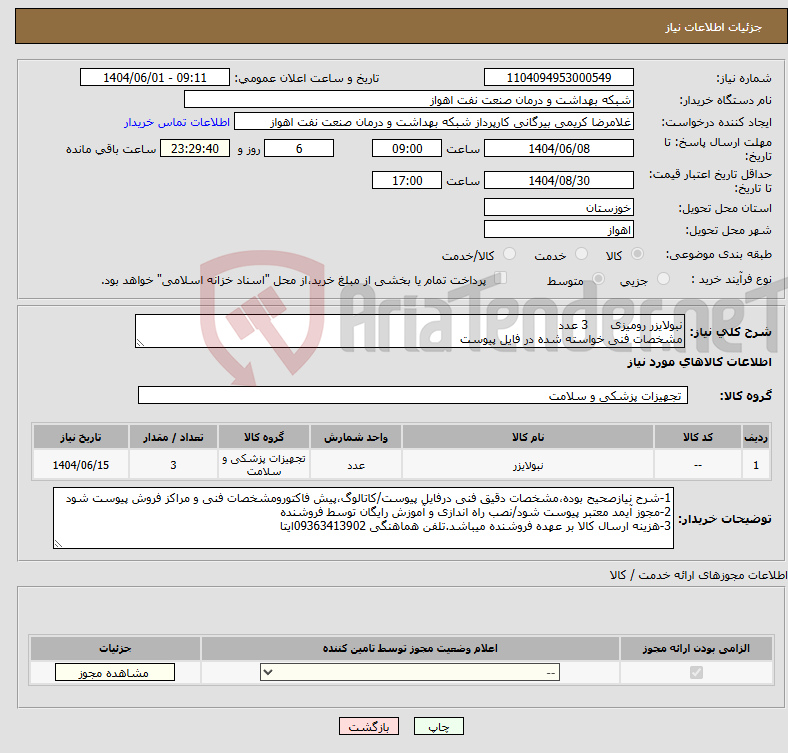Screen dimensions: 788x753
Task: Select the کالا radio button
Action: pos(637,254)
